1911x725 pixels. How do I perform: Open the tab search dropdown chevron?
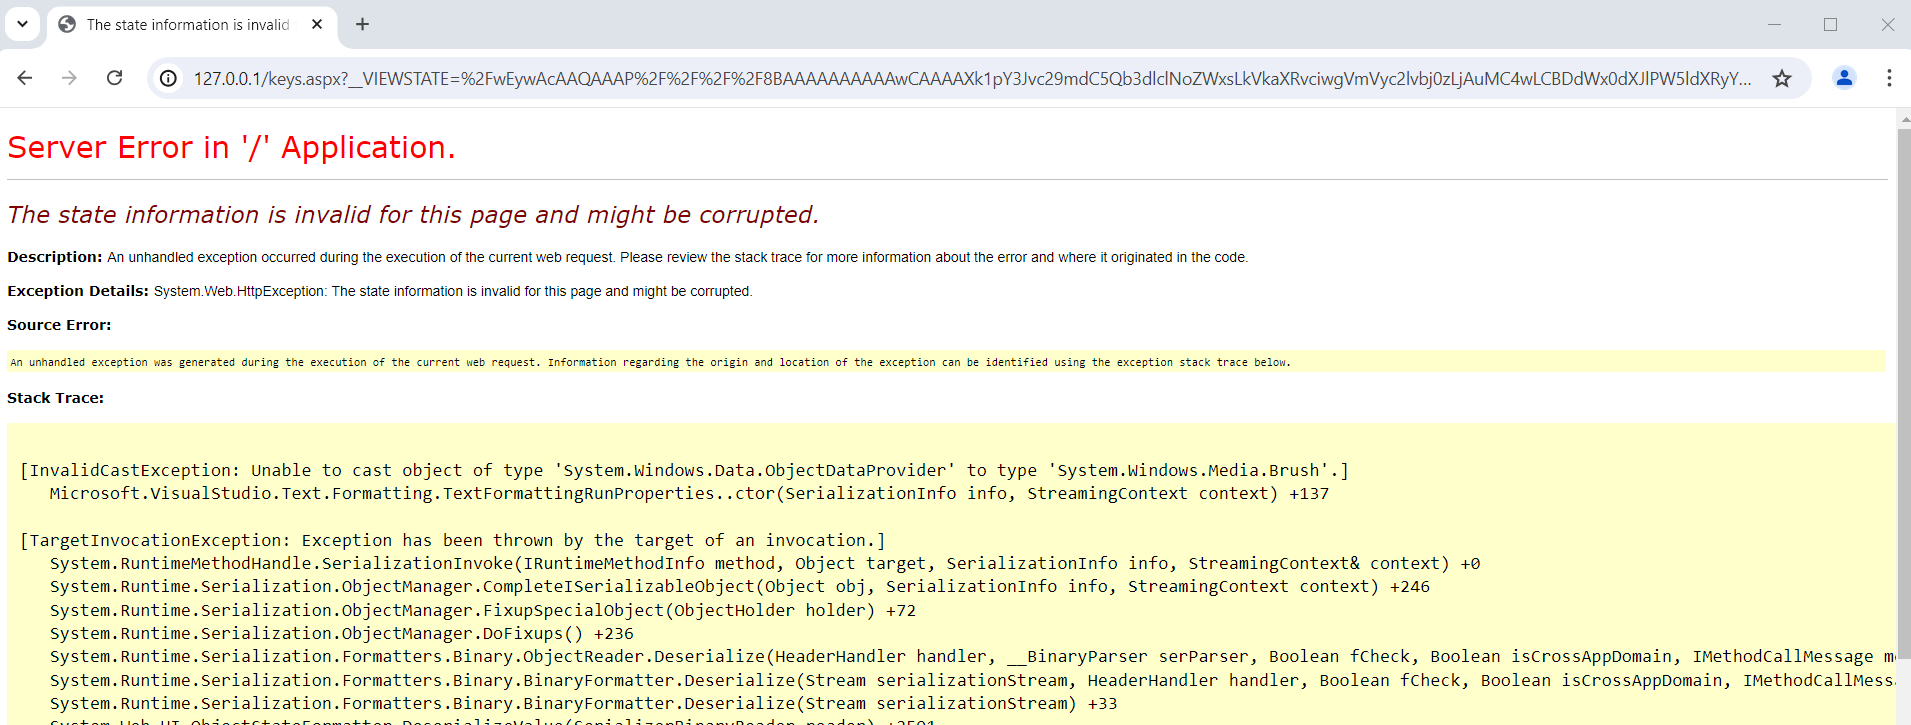click(x=22, y=24)
